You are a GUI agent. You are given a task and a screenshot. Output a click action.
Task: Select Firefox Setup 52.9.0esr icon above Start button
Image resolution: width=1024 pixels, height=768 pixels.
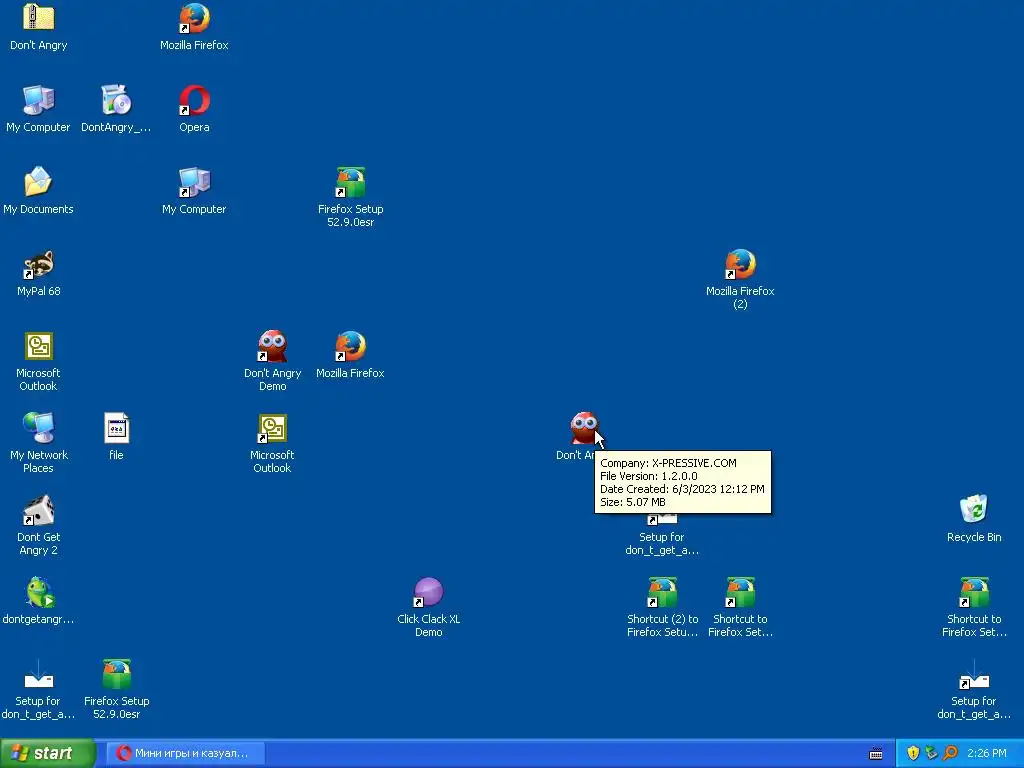116,674
